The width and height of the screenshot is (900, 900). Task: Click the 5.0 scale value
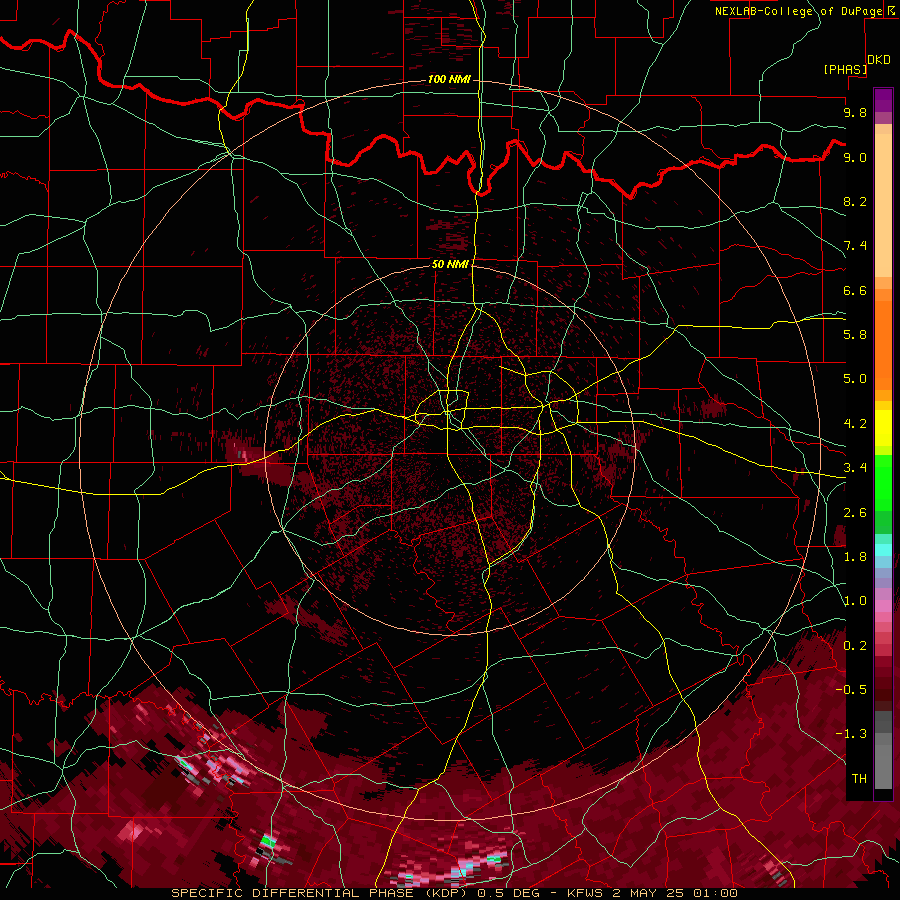855,379
